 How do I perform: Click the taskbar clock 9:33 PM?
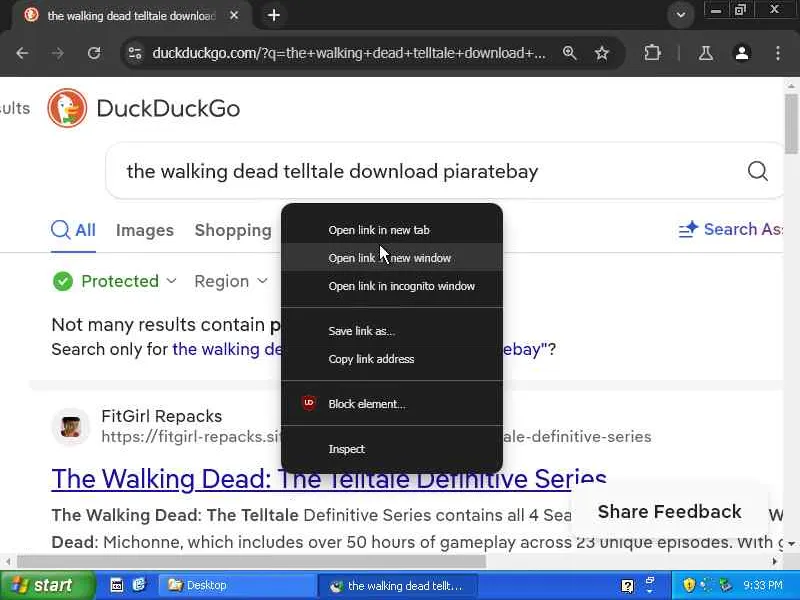pyautogui.click(x=762, y=585)
